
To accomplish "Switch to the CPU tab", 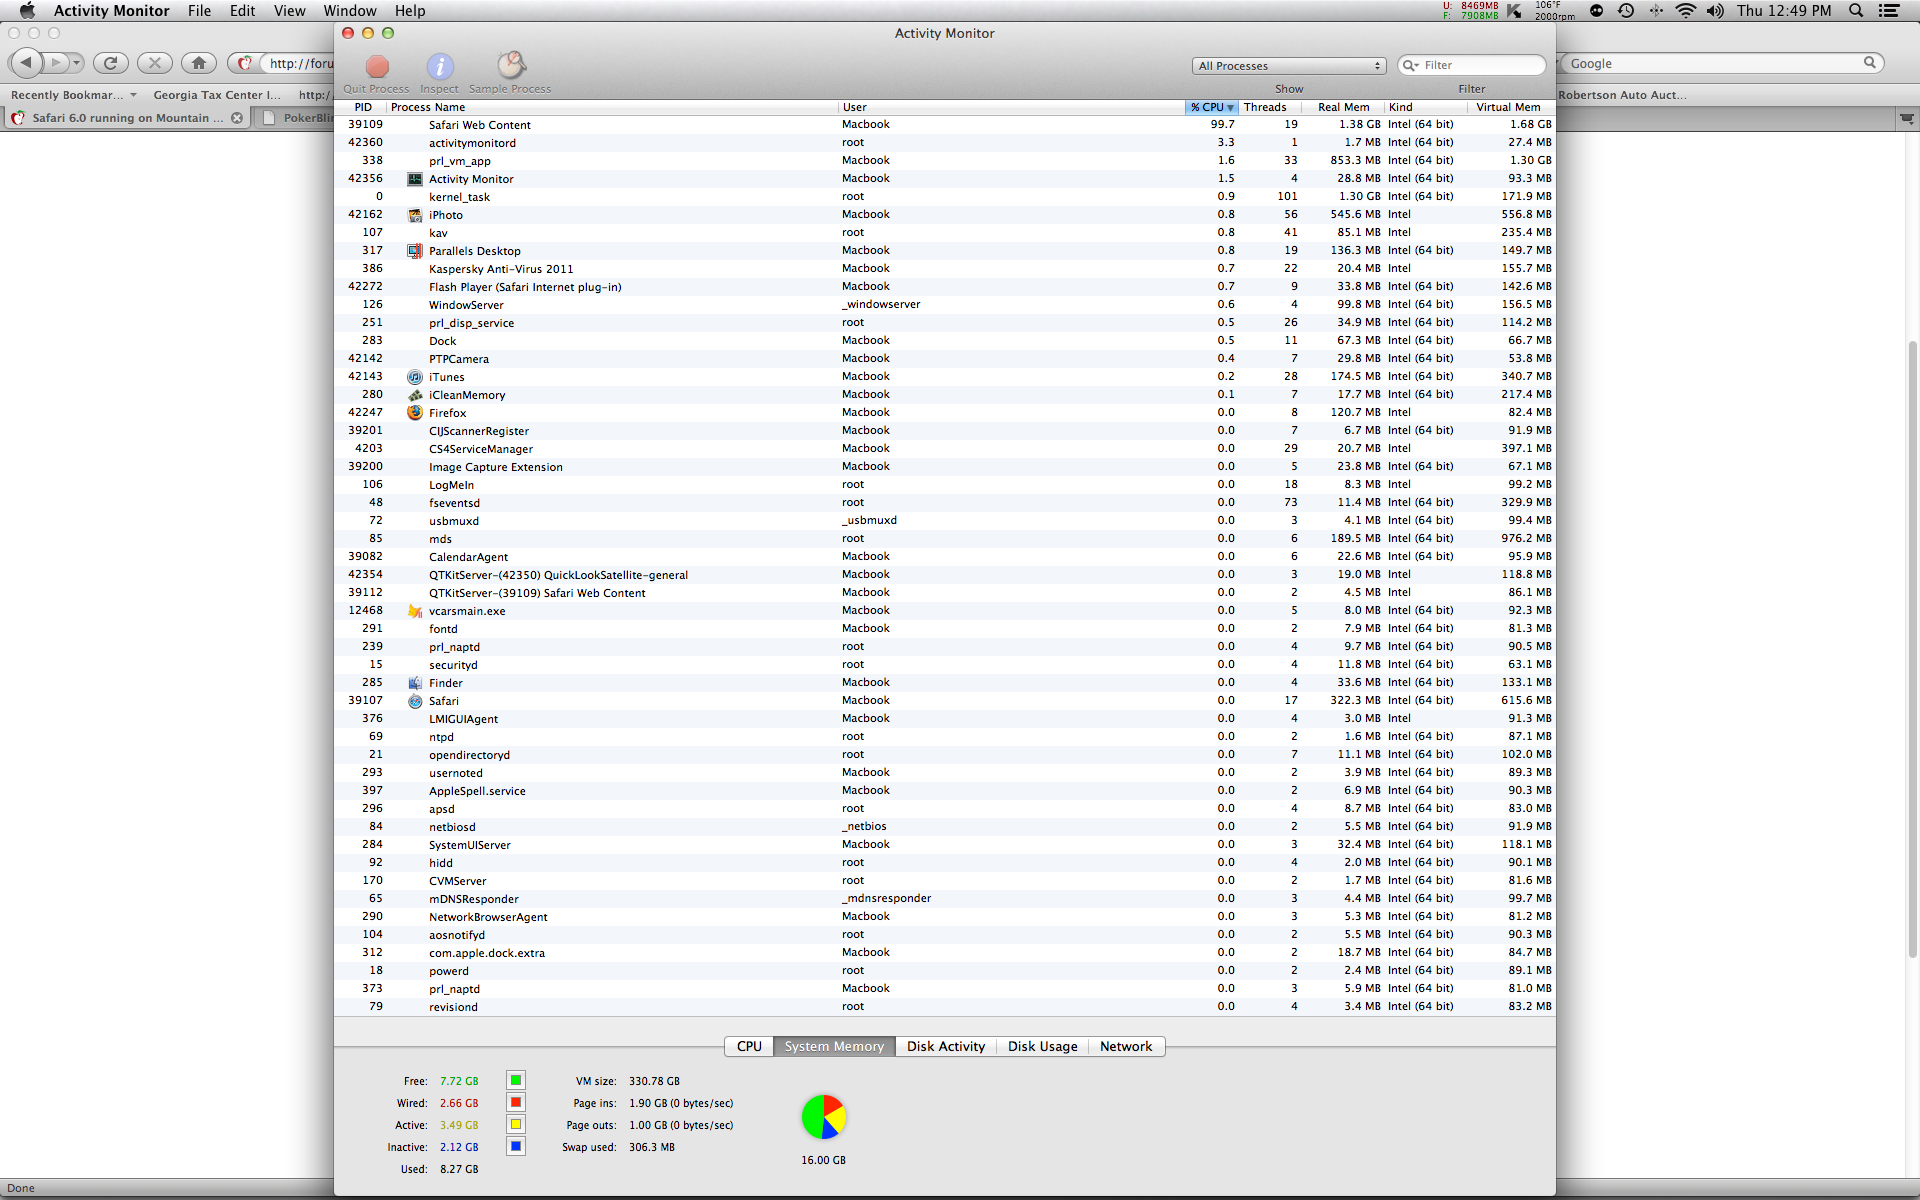I will click(x=749, y=1046).
